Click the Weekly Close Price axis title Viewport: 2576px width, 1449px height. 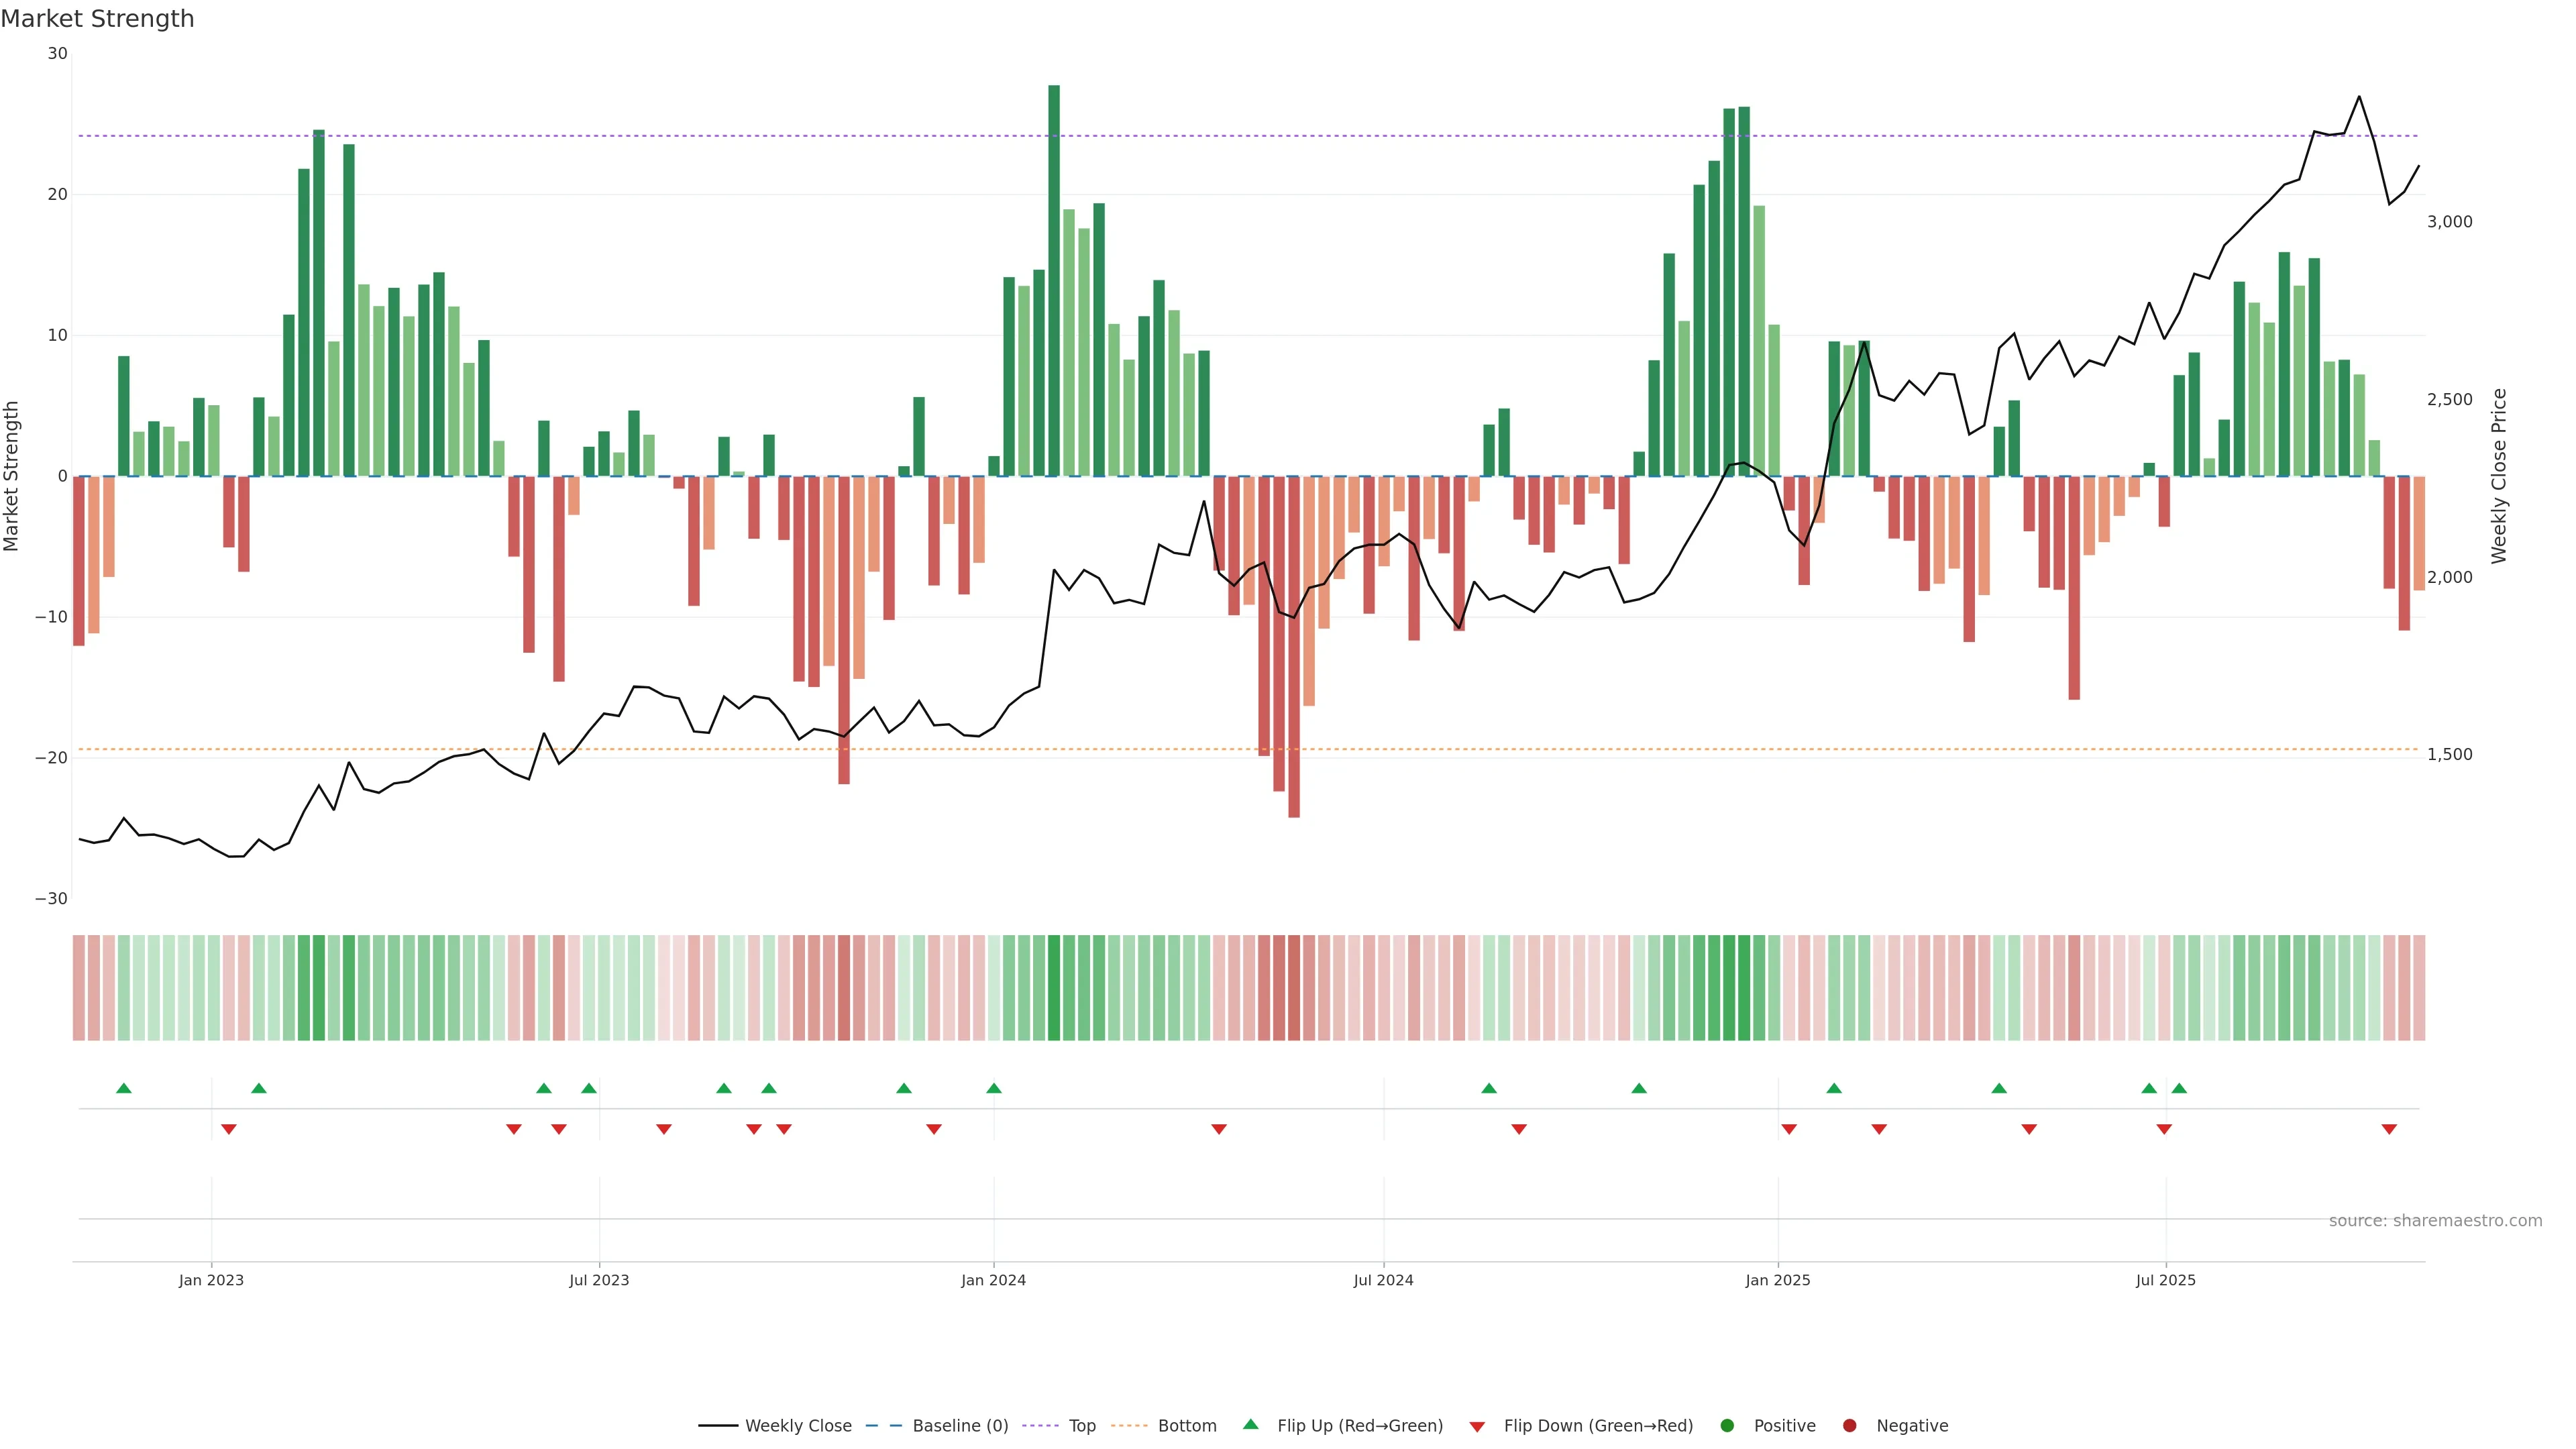2499,476
